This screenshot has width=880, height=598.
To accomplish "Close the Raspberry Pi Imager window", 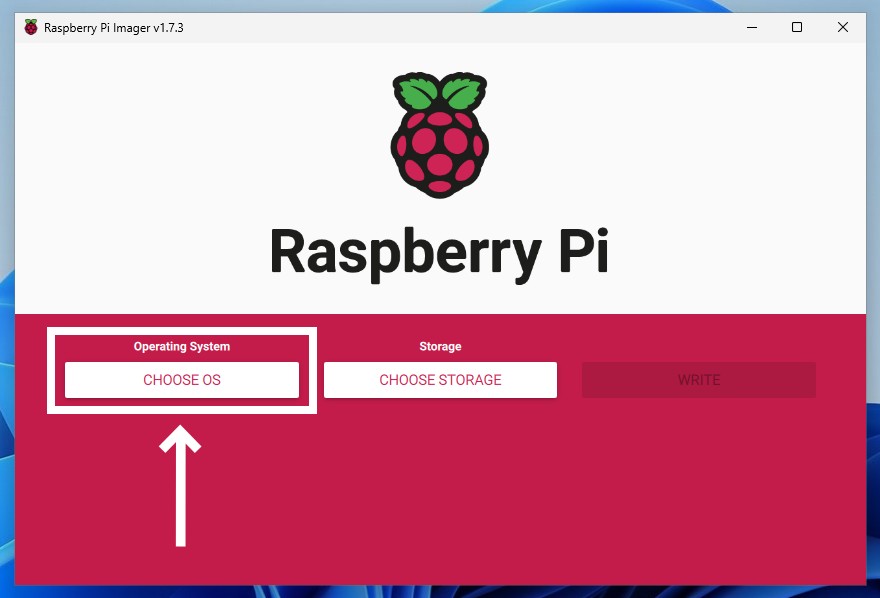I will tap(842, 27).
